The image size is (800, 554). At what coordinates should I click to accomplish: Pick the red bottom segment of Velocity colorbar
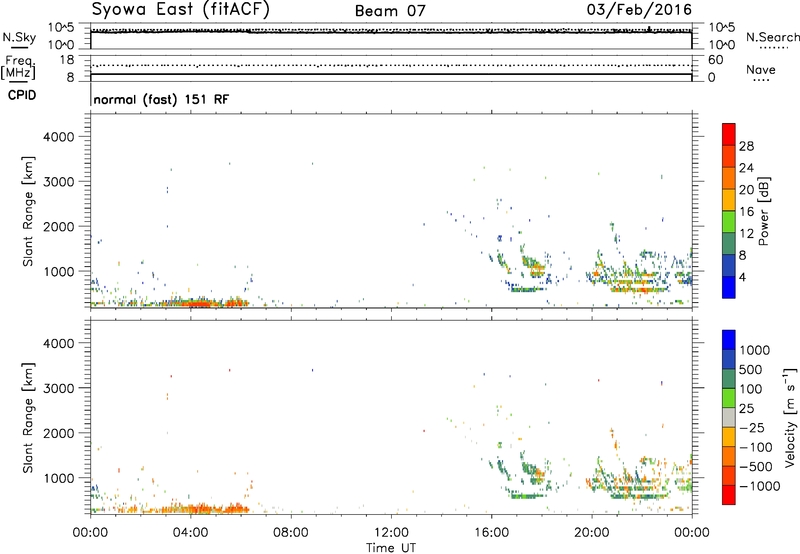pyautogui.click(x=729, y=495)
